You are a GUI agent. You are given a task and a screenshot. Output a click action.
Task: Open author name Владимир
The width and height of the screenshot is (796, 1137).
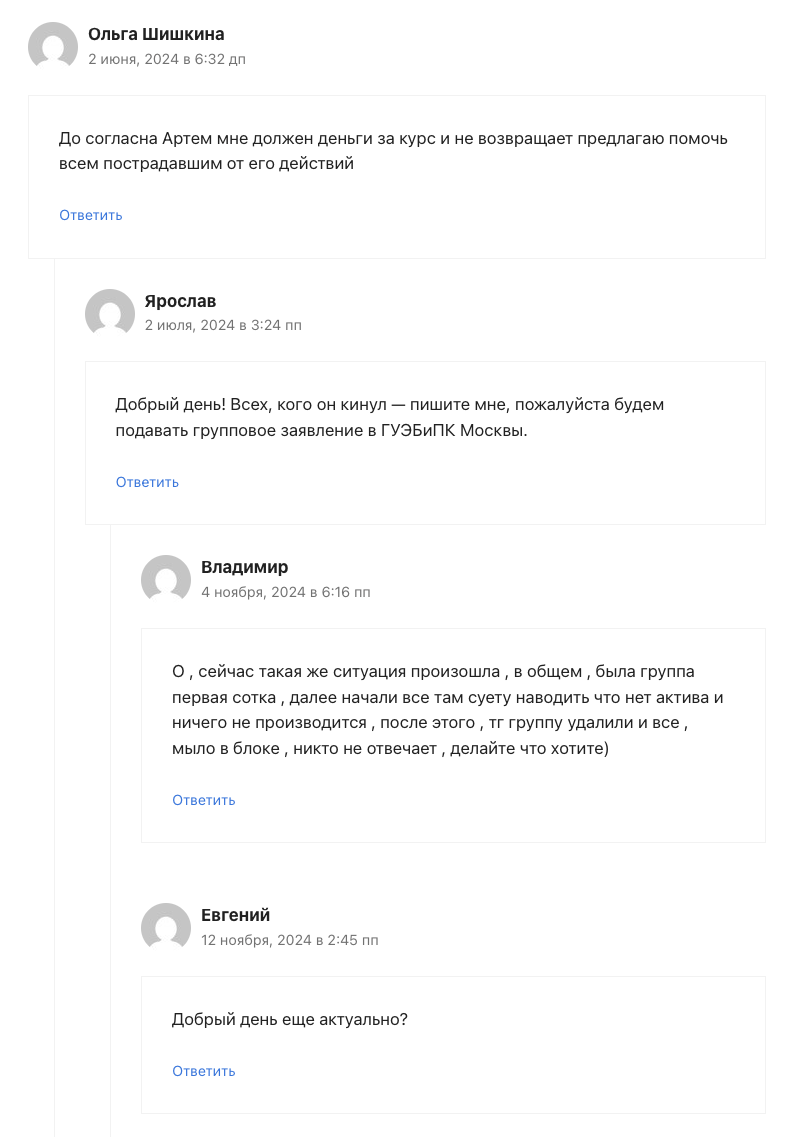(244, 567)
